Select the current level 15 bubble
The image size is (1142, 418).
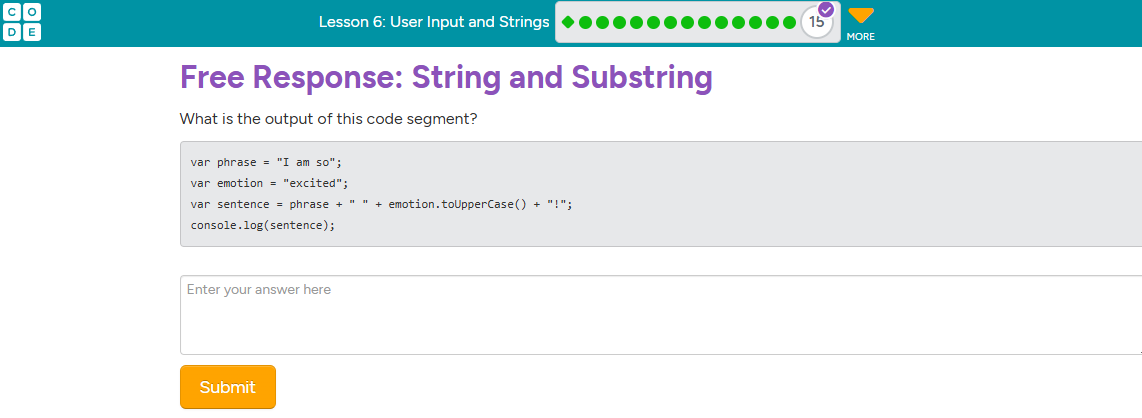click(x=817, y=22)
